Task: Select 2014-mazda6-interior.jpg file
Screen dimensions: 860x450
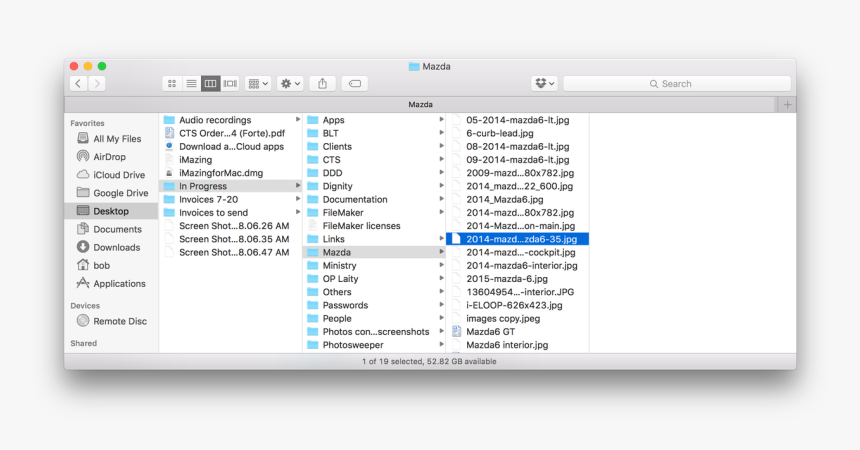Action: click(518, 265)
